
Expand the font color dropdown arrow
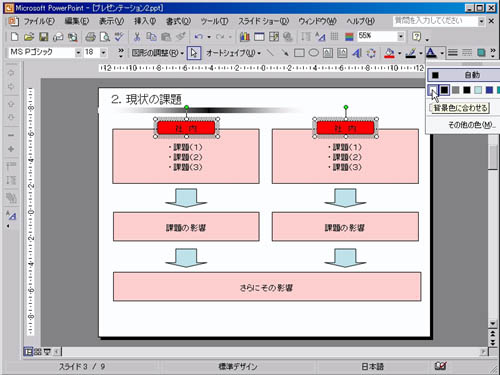click(442, 53)
